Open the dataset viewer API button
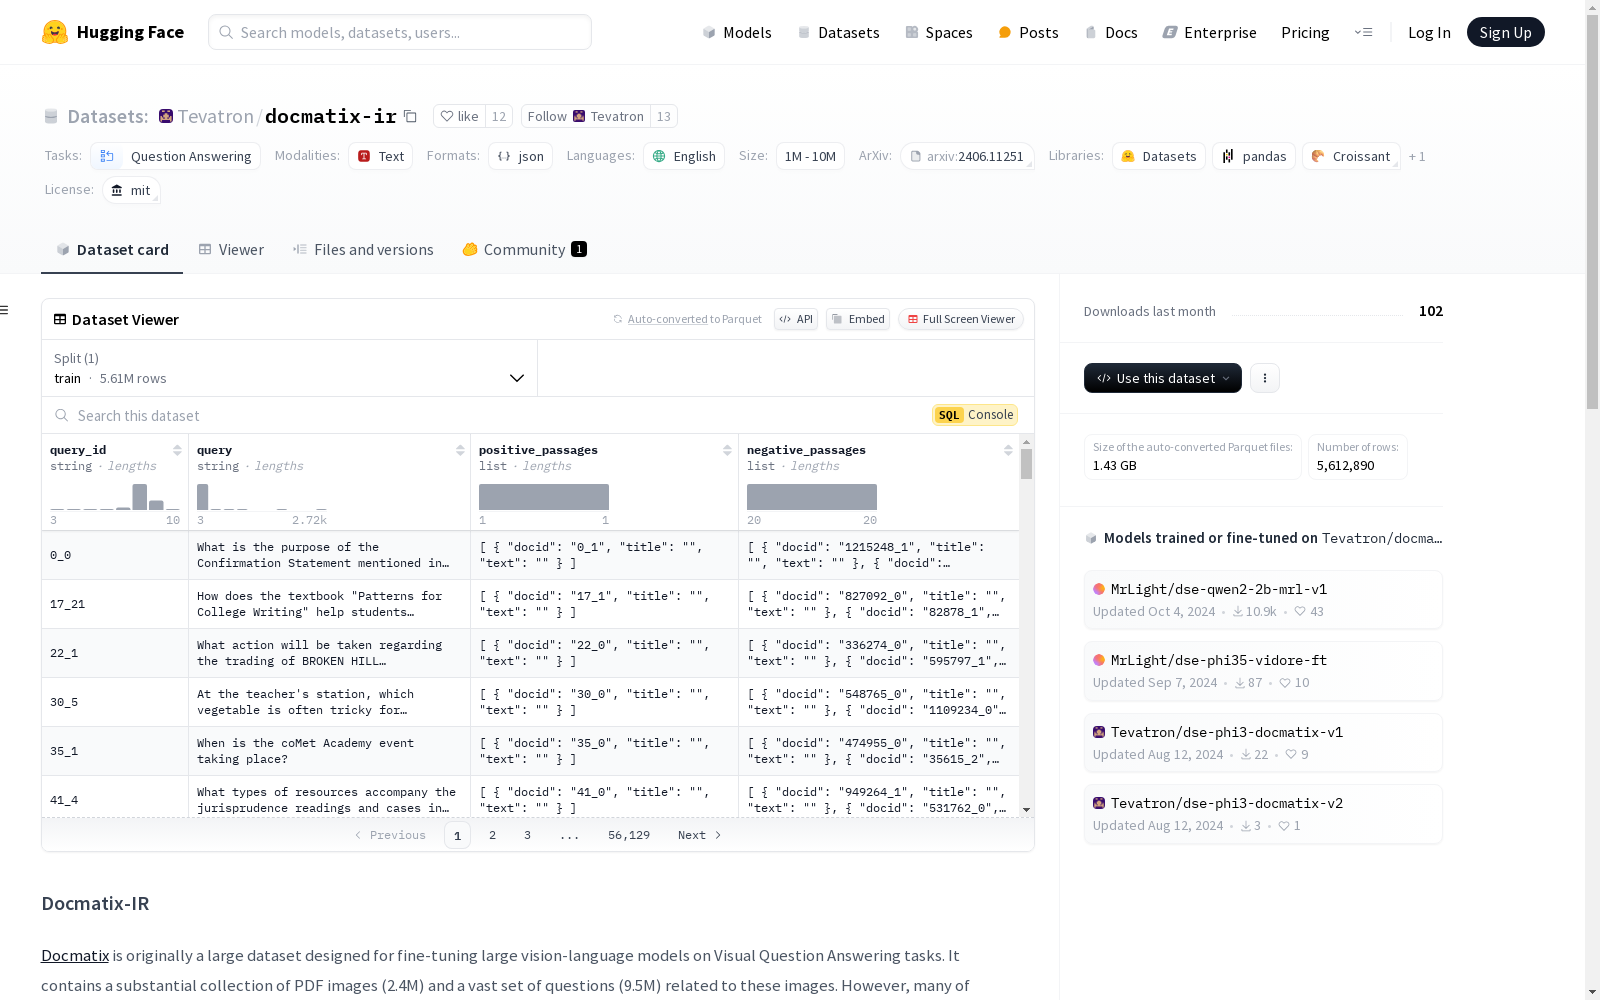The width and height of the screenshot is (1600, 1000). tap(796, 319)
